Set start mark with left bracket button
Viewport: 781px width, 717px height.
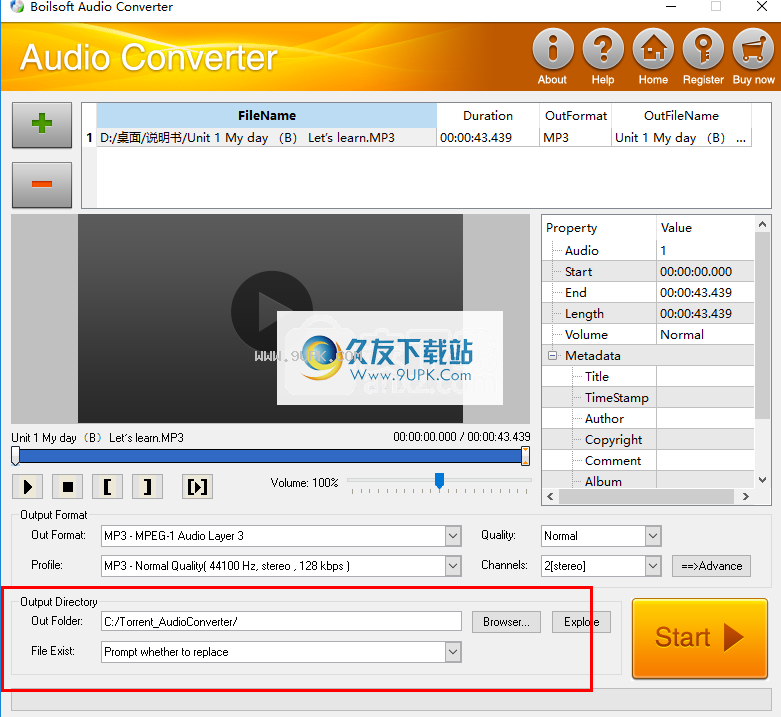[108, 486]
